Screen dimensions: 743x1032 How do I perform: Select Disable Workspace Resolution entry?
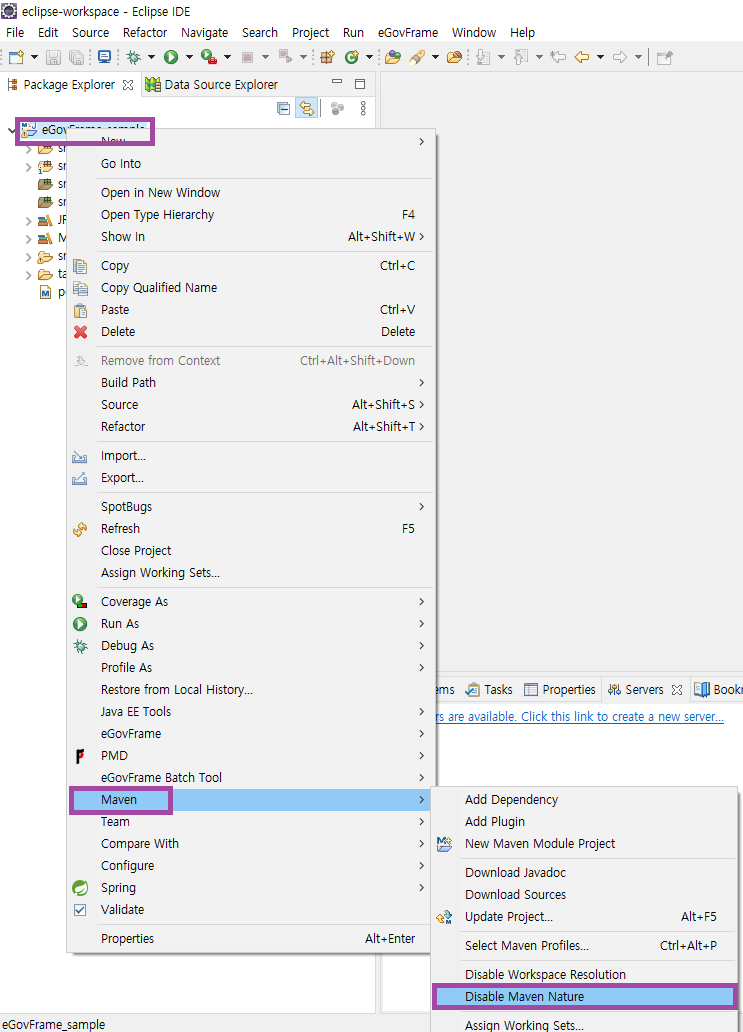click(584, 975)
